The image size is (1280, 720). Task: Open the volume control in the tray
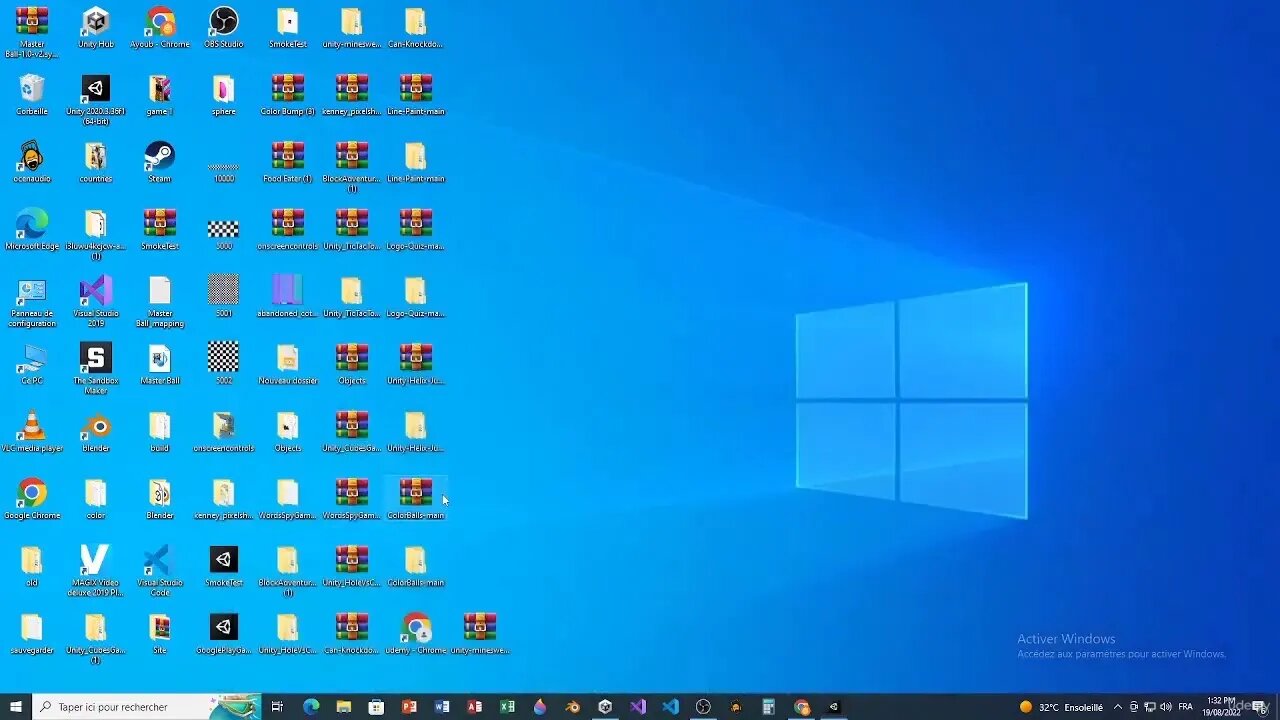pyautogui.click(x=1166, y=707)
